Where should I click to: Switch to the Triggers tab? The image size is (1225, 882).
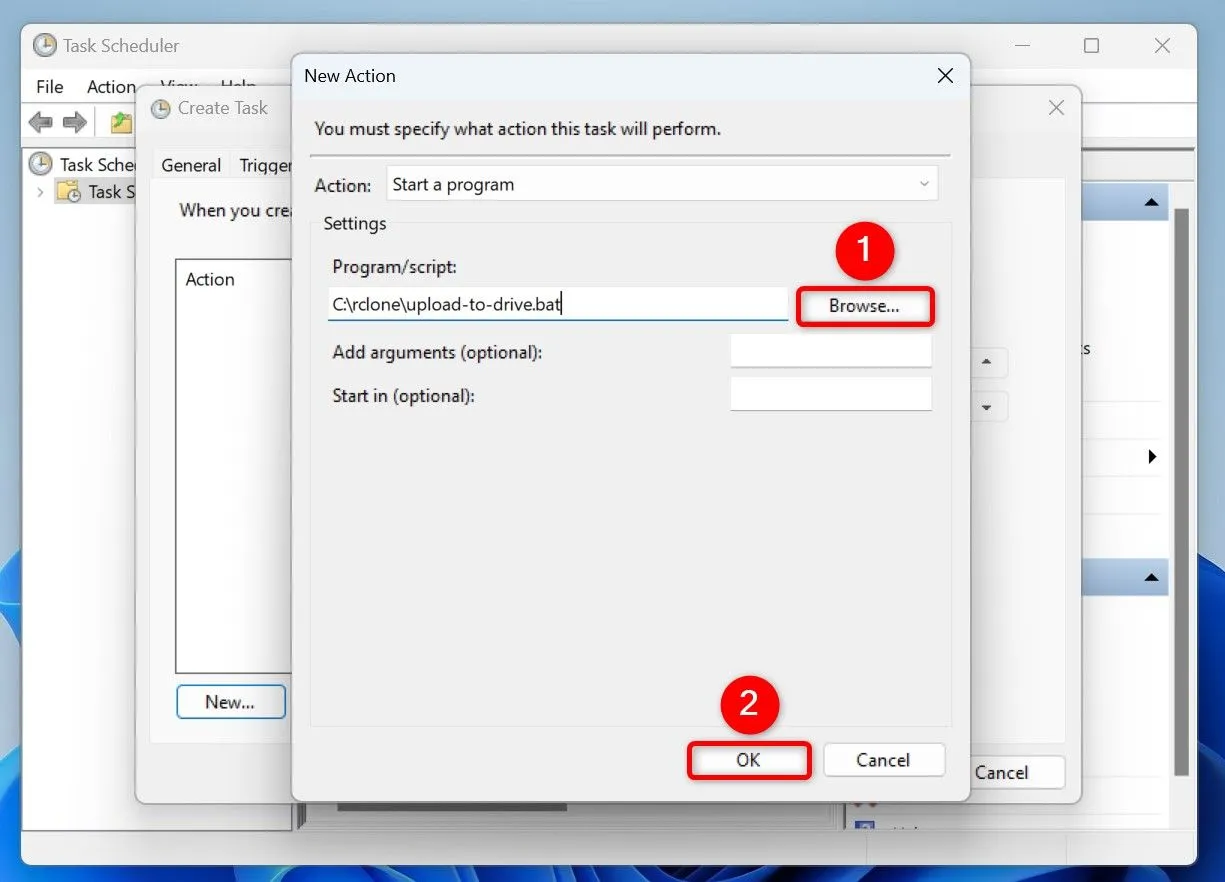[x=267, y=165]
